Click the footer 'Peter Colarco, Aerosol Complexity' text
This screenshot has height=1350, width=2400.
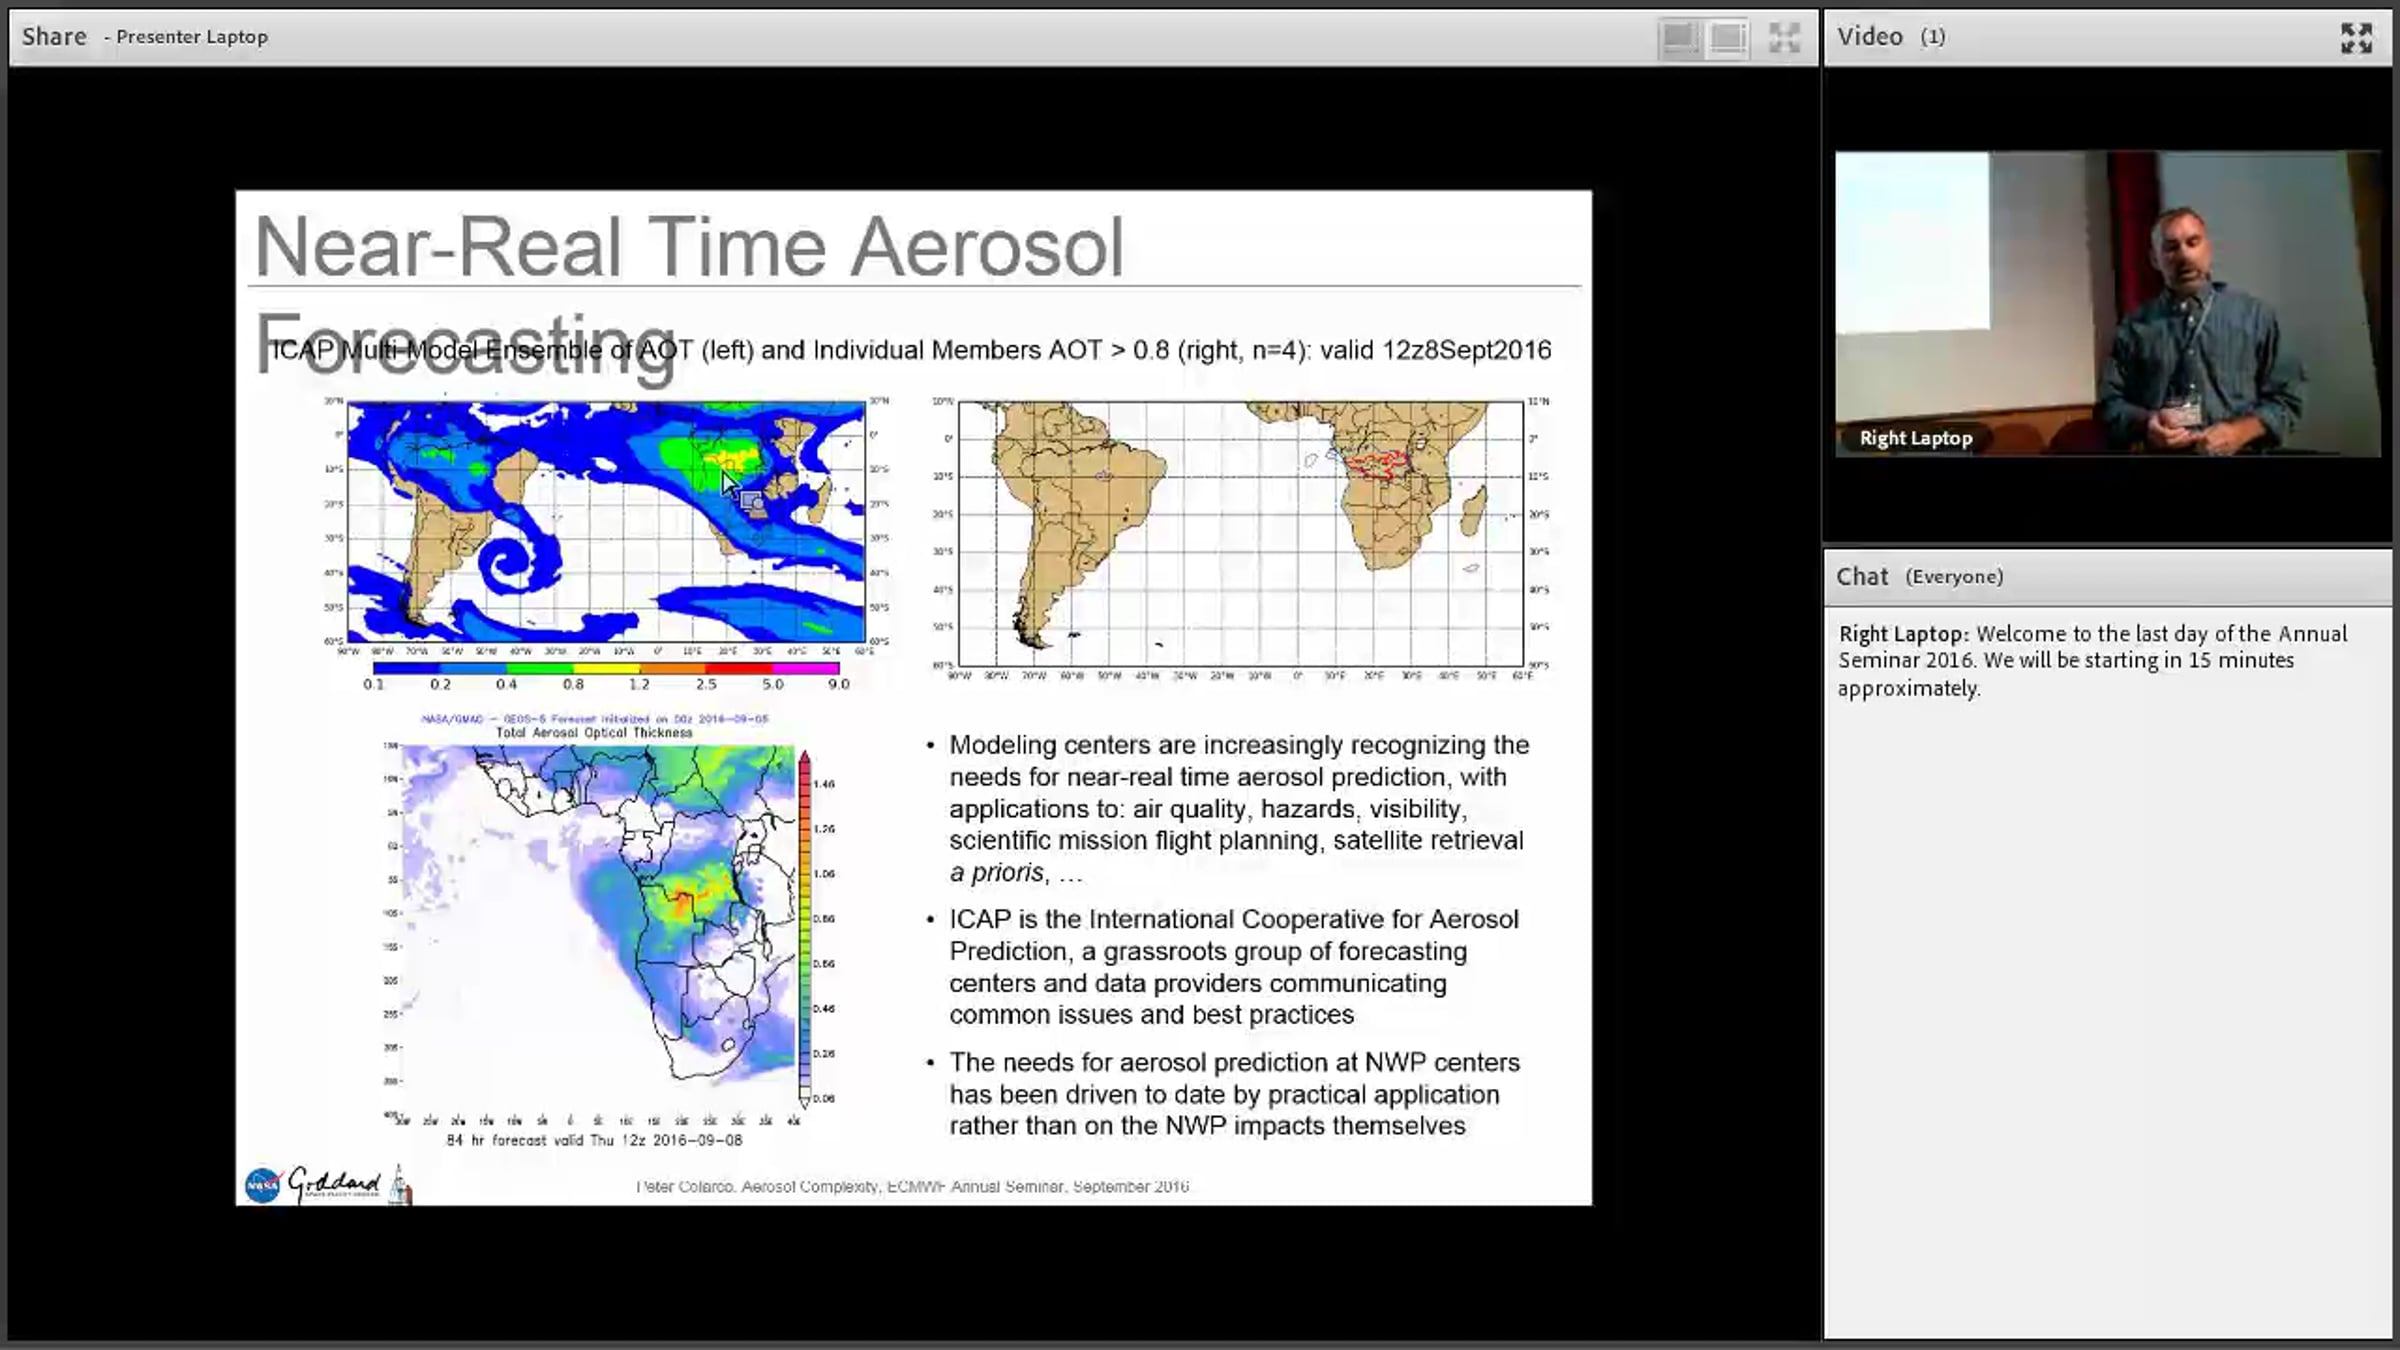click(x=912, y=1187)
